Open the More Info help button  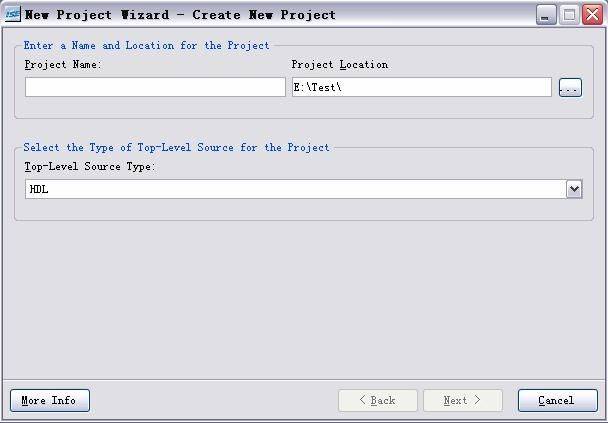50,401
